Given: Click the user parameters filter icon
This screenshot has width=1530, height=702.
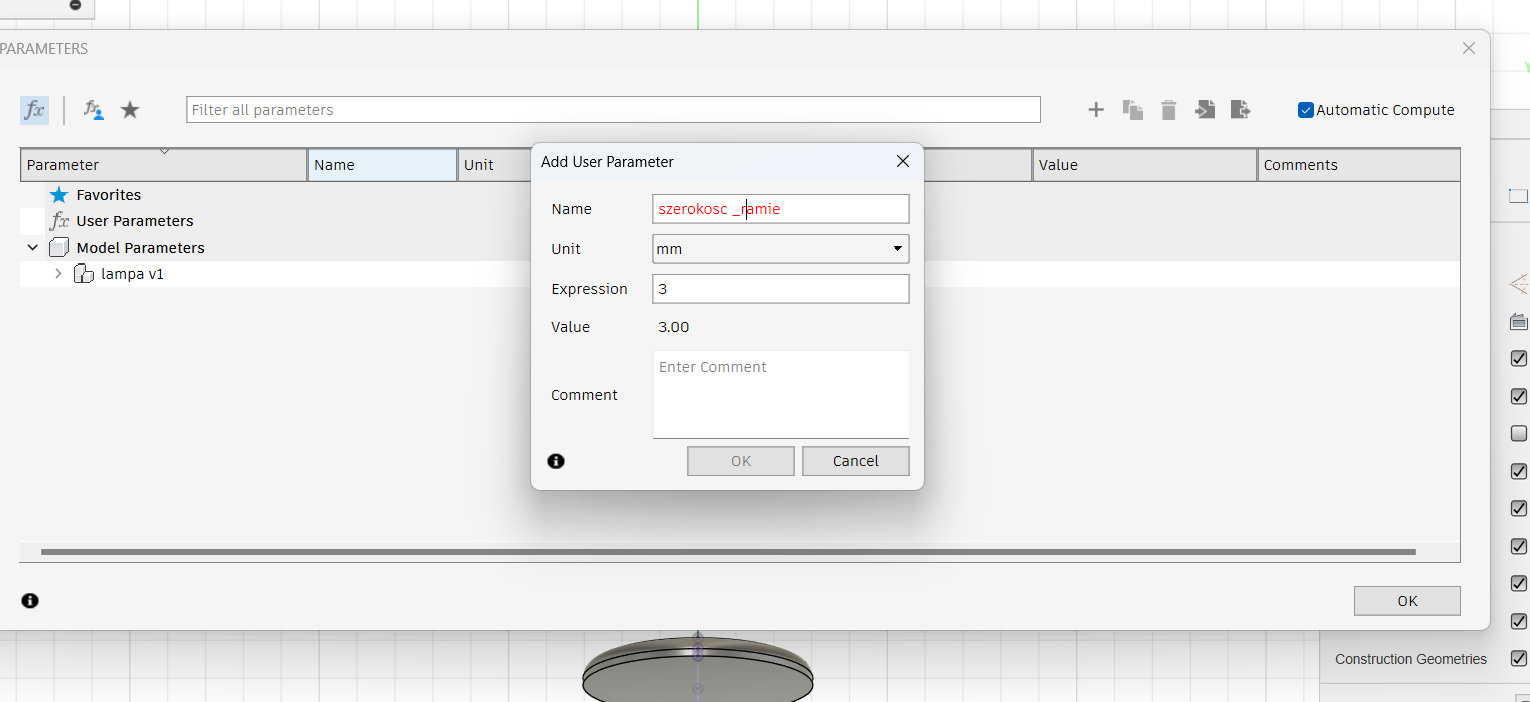Looking at the screenshot, I should click(x=93, y=110).
